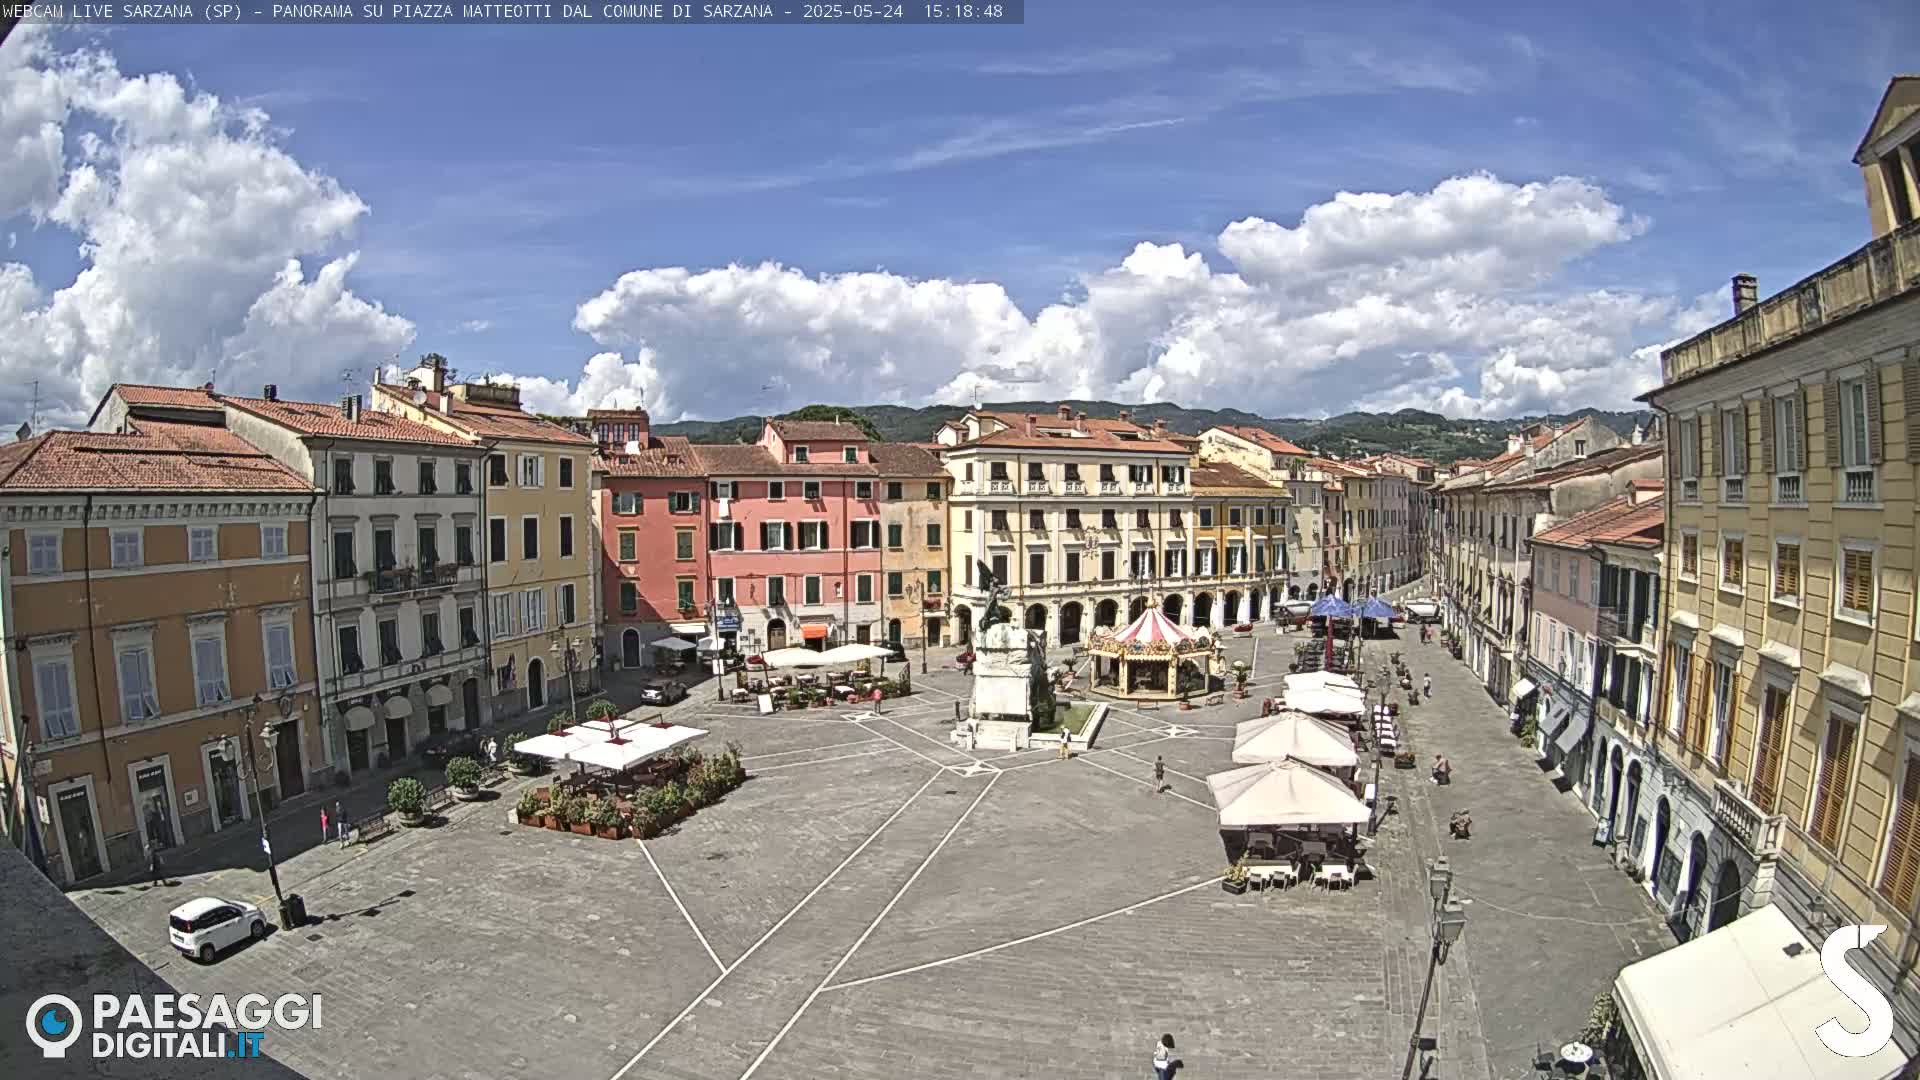Click the white umbrellas surrounded by planters

tap(610, 744)
